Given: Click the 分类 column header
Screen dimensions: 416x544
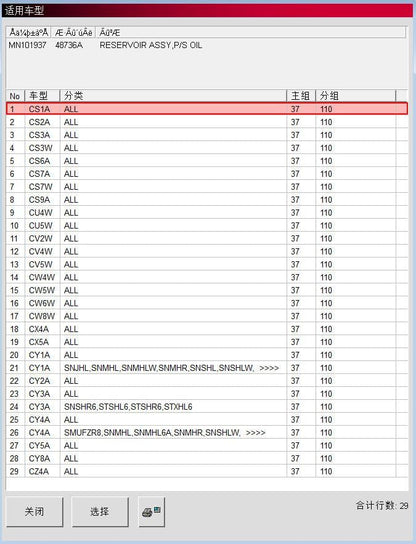Looking at the screenshot, I should (x=173, y=96).
